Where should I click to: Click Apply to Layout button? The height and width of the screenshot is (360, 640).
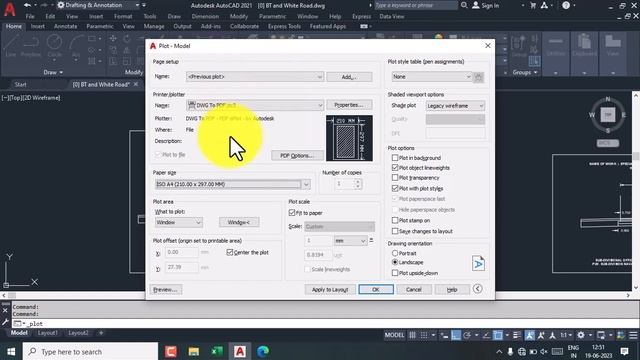(x=330, y=289)
